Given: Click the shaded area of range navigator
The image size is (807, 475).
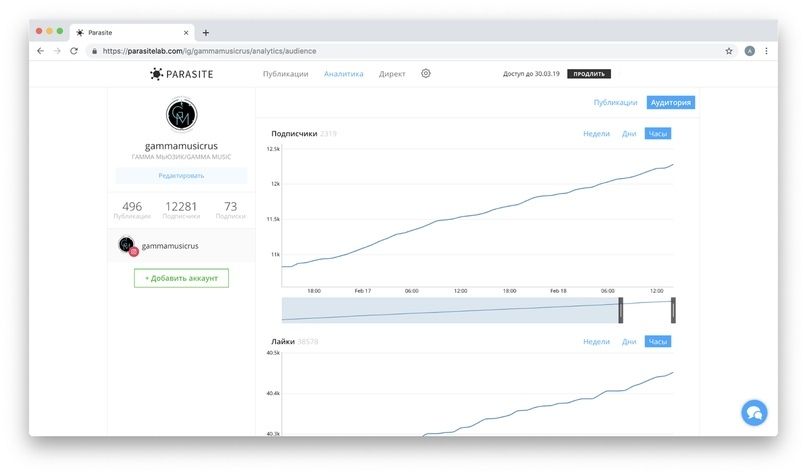Looking at the screenshot, I should 450,310.
